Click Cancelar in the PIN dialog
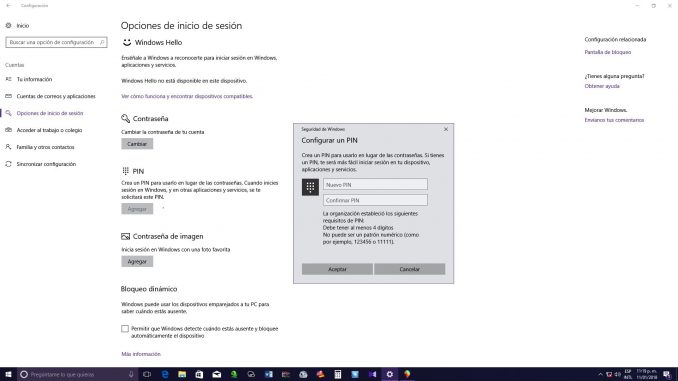Screen dimensions: 678x381 pyautogui.click(x=409, y=269)
